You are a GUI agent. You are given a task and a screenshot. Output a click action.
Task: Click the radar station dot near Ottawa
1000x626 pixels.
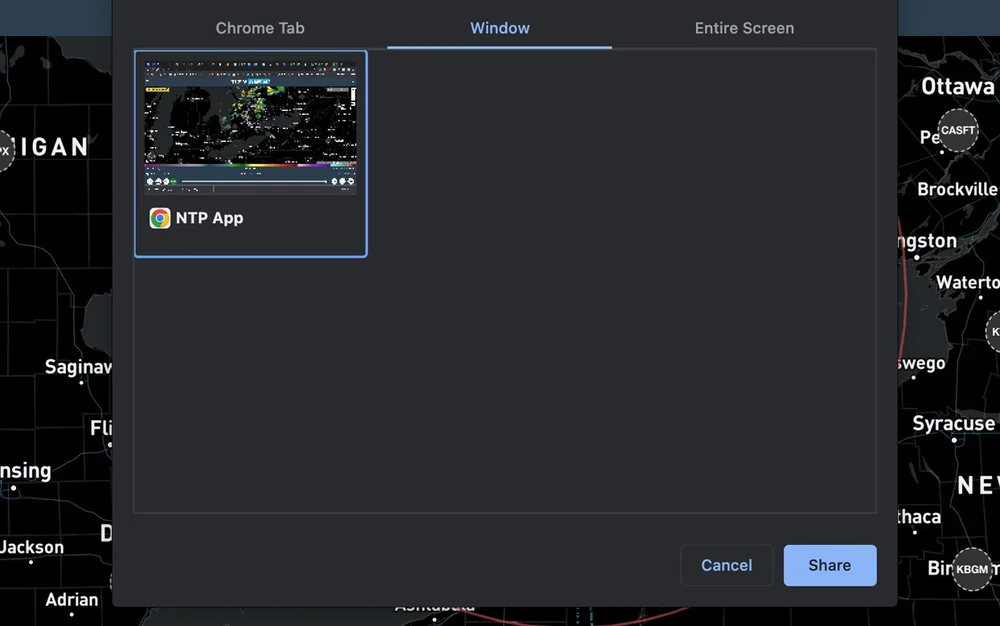[x=942, y=153]
